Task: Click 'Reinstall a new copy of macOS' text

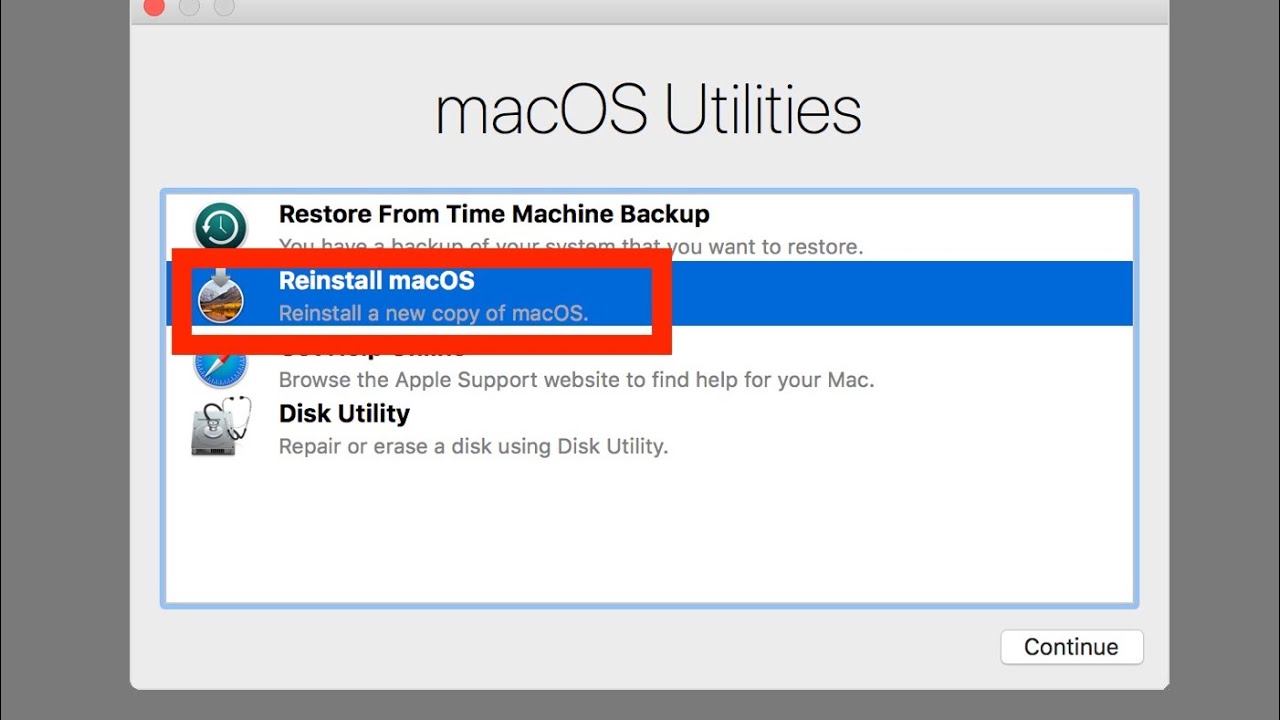Action: (x=433, y=313)
